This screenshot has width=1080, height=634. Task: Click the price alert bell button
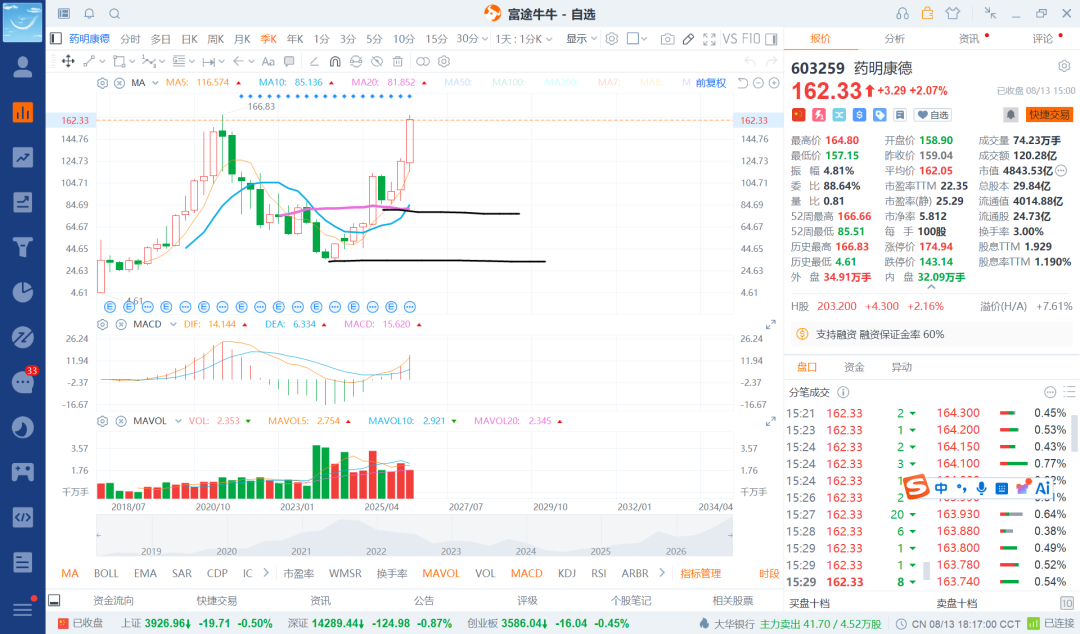point(1010,115)
